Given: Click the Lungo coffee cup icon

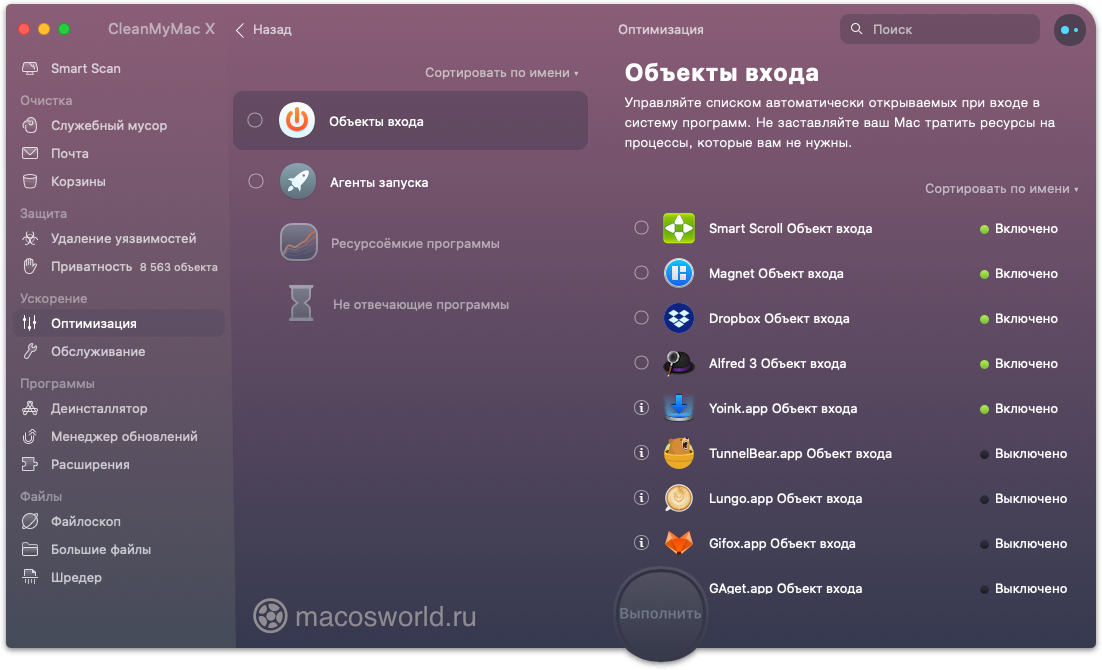Looking at the screenshot, I should click(x=679, y=498).
